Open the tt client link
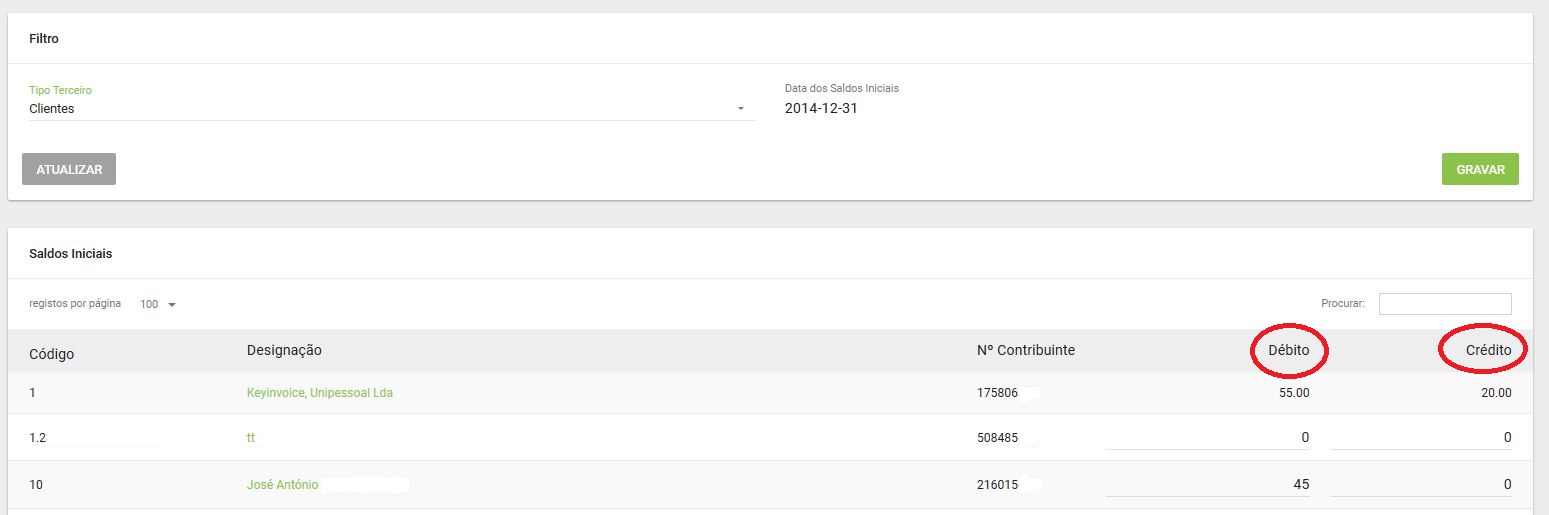 pos(251,438)
